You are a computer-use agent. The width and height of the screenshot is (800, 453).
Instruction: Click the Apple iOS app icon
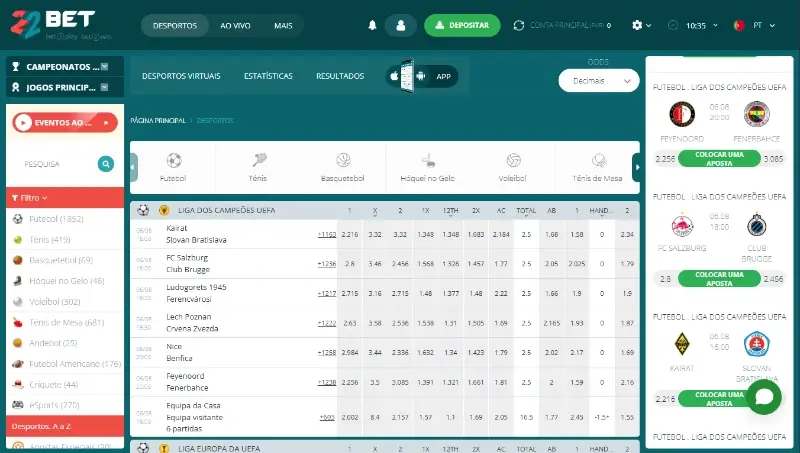(394, 77)
